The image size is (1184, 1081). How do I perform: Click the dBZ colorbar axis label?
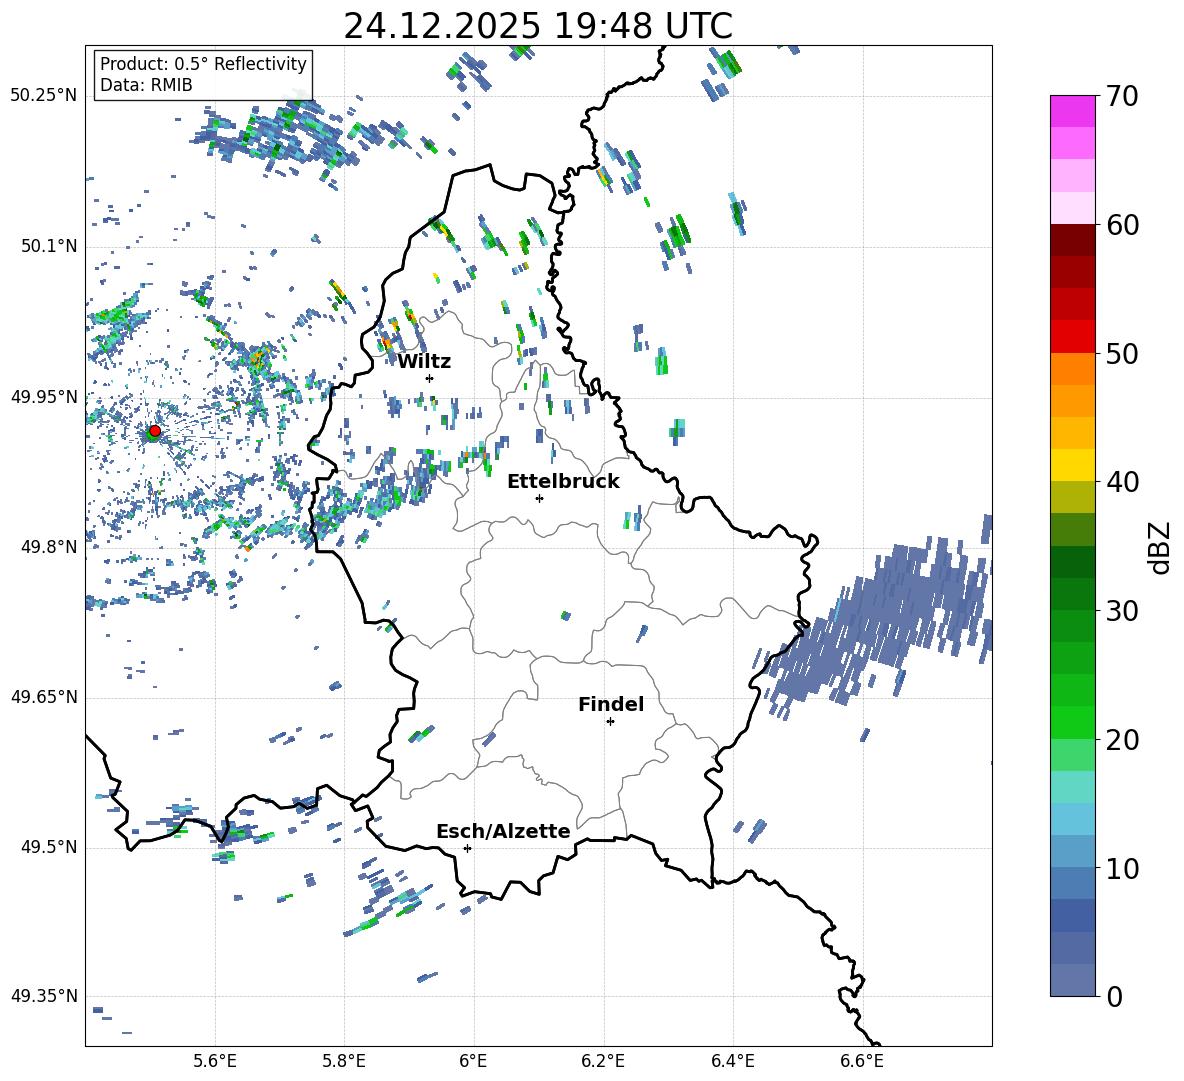pos(1159,547)
